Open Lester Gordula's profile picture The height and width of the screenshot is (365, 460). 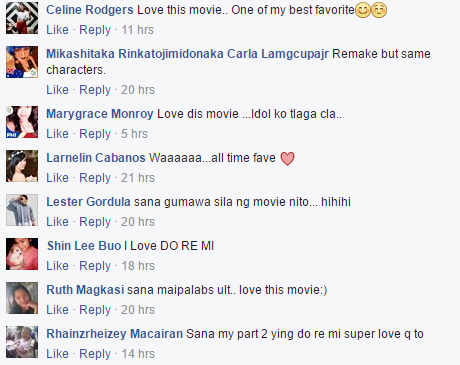[22, 210]
